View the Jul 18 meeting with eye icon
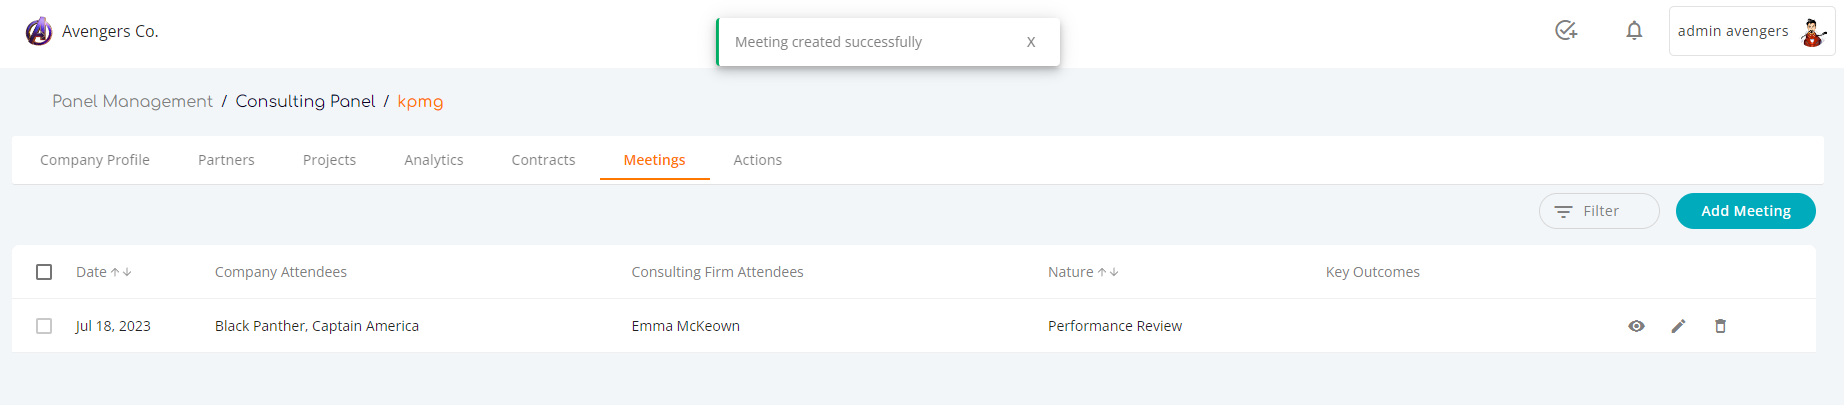 point(1636,326)
